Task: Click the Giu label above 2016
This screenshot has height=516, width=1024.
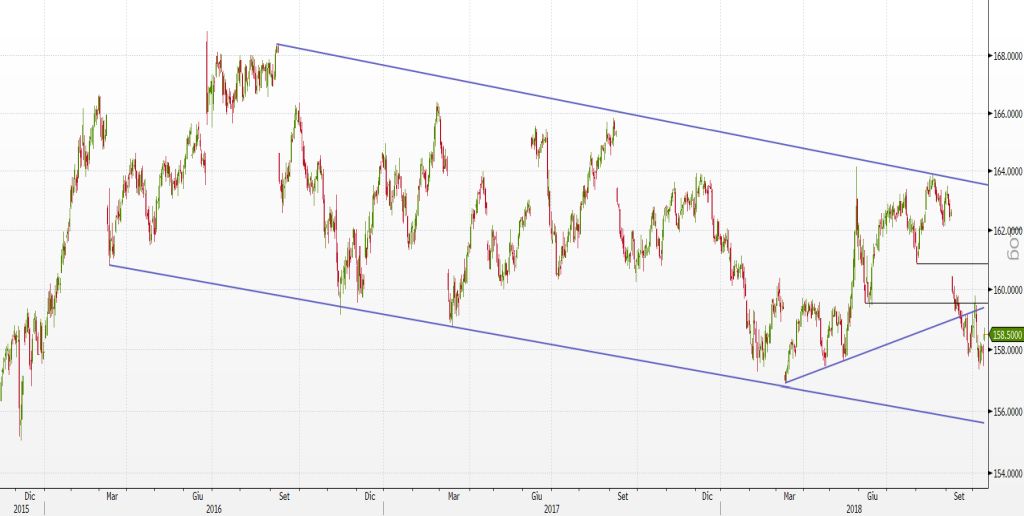Action: 198,495
